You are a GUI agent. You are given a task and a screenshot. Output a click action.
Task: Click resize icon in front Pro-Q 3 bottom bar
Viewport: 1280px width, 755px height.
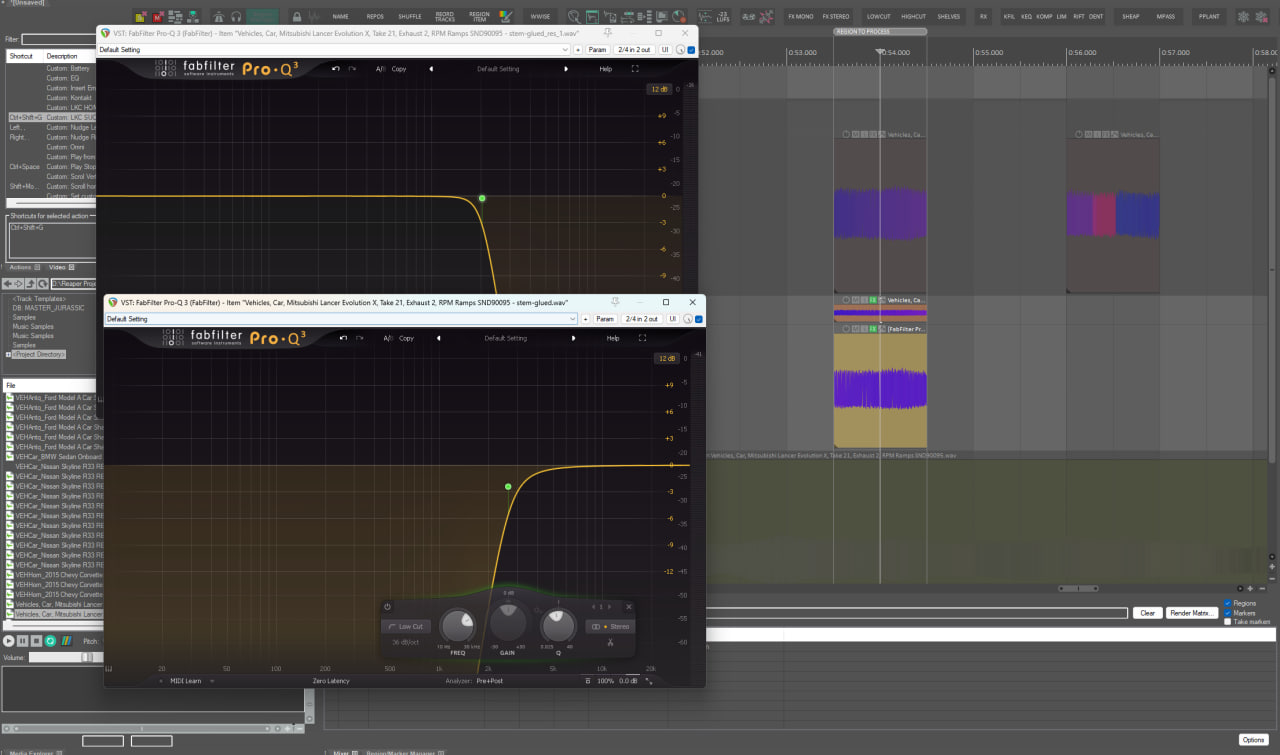pos(648,681)
